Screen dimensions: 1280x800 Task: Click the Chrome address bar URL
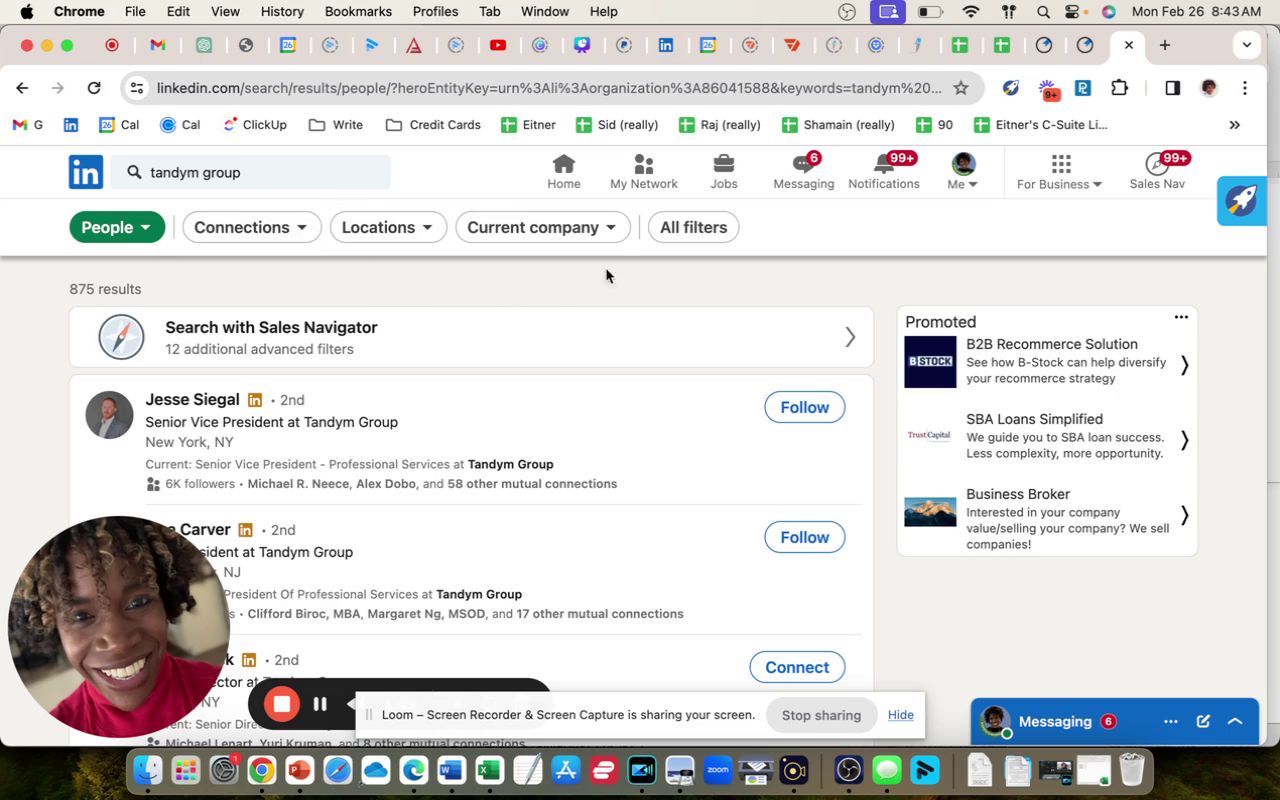click(x=549, y=88)
